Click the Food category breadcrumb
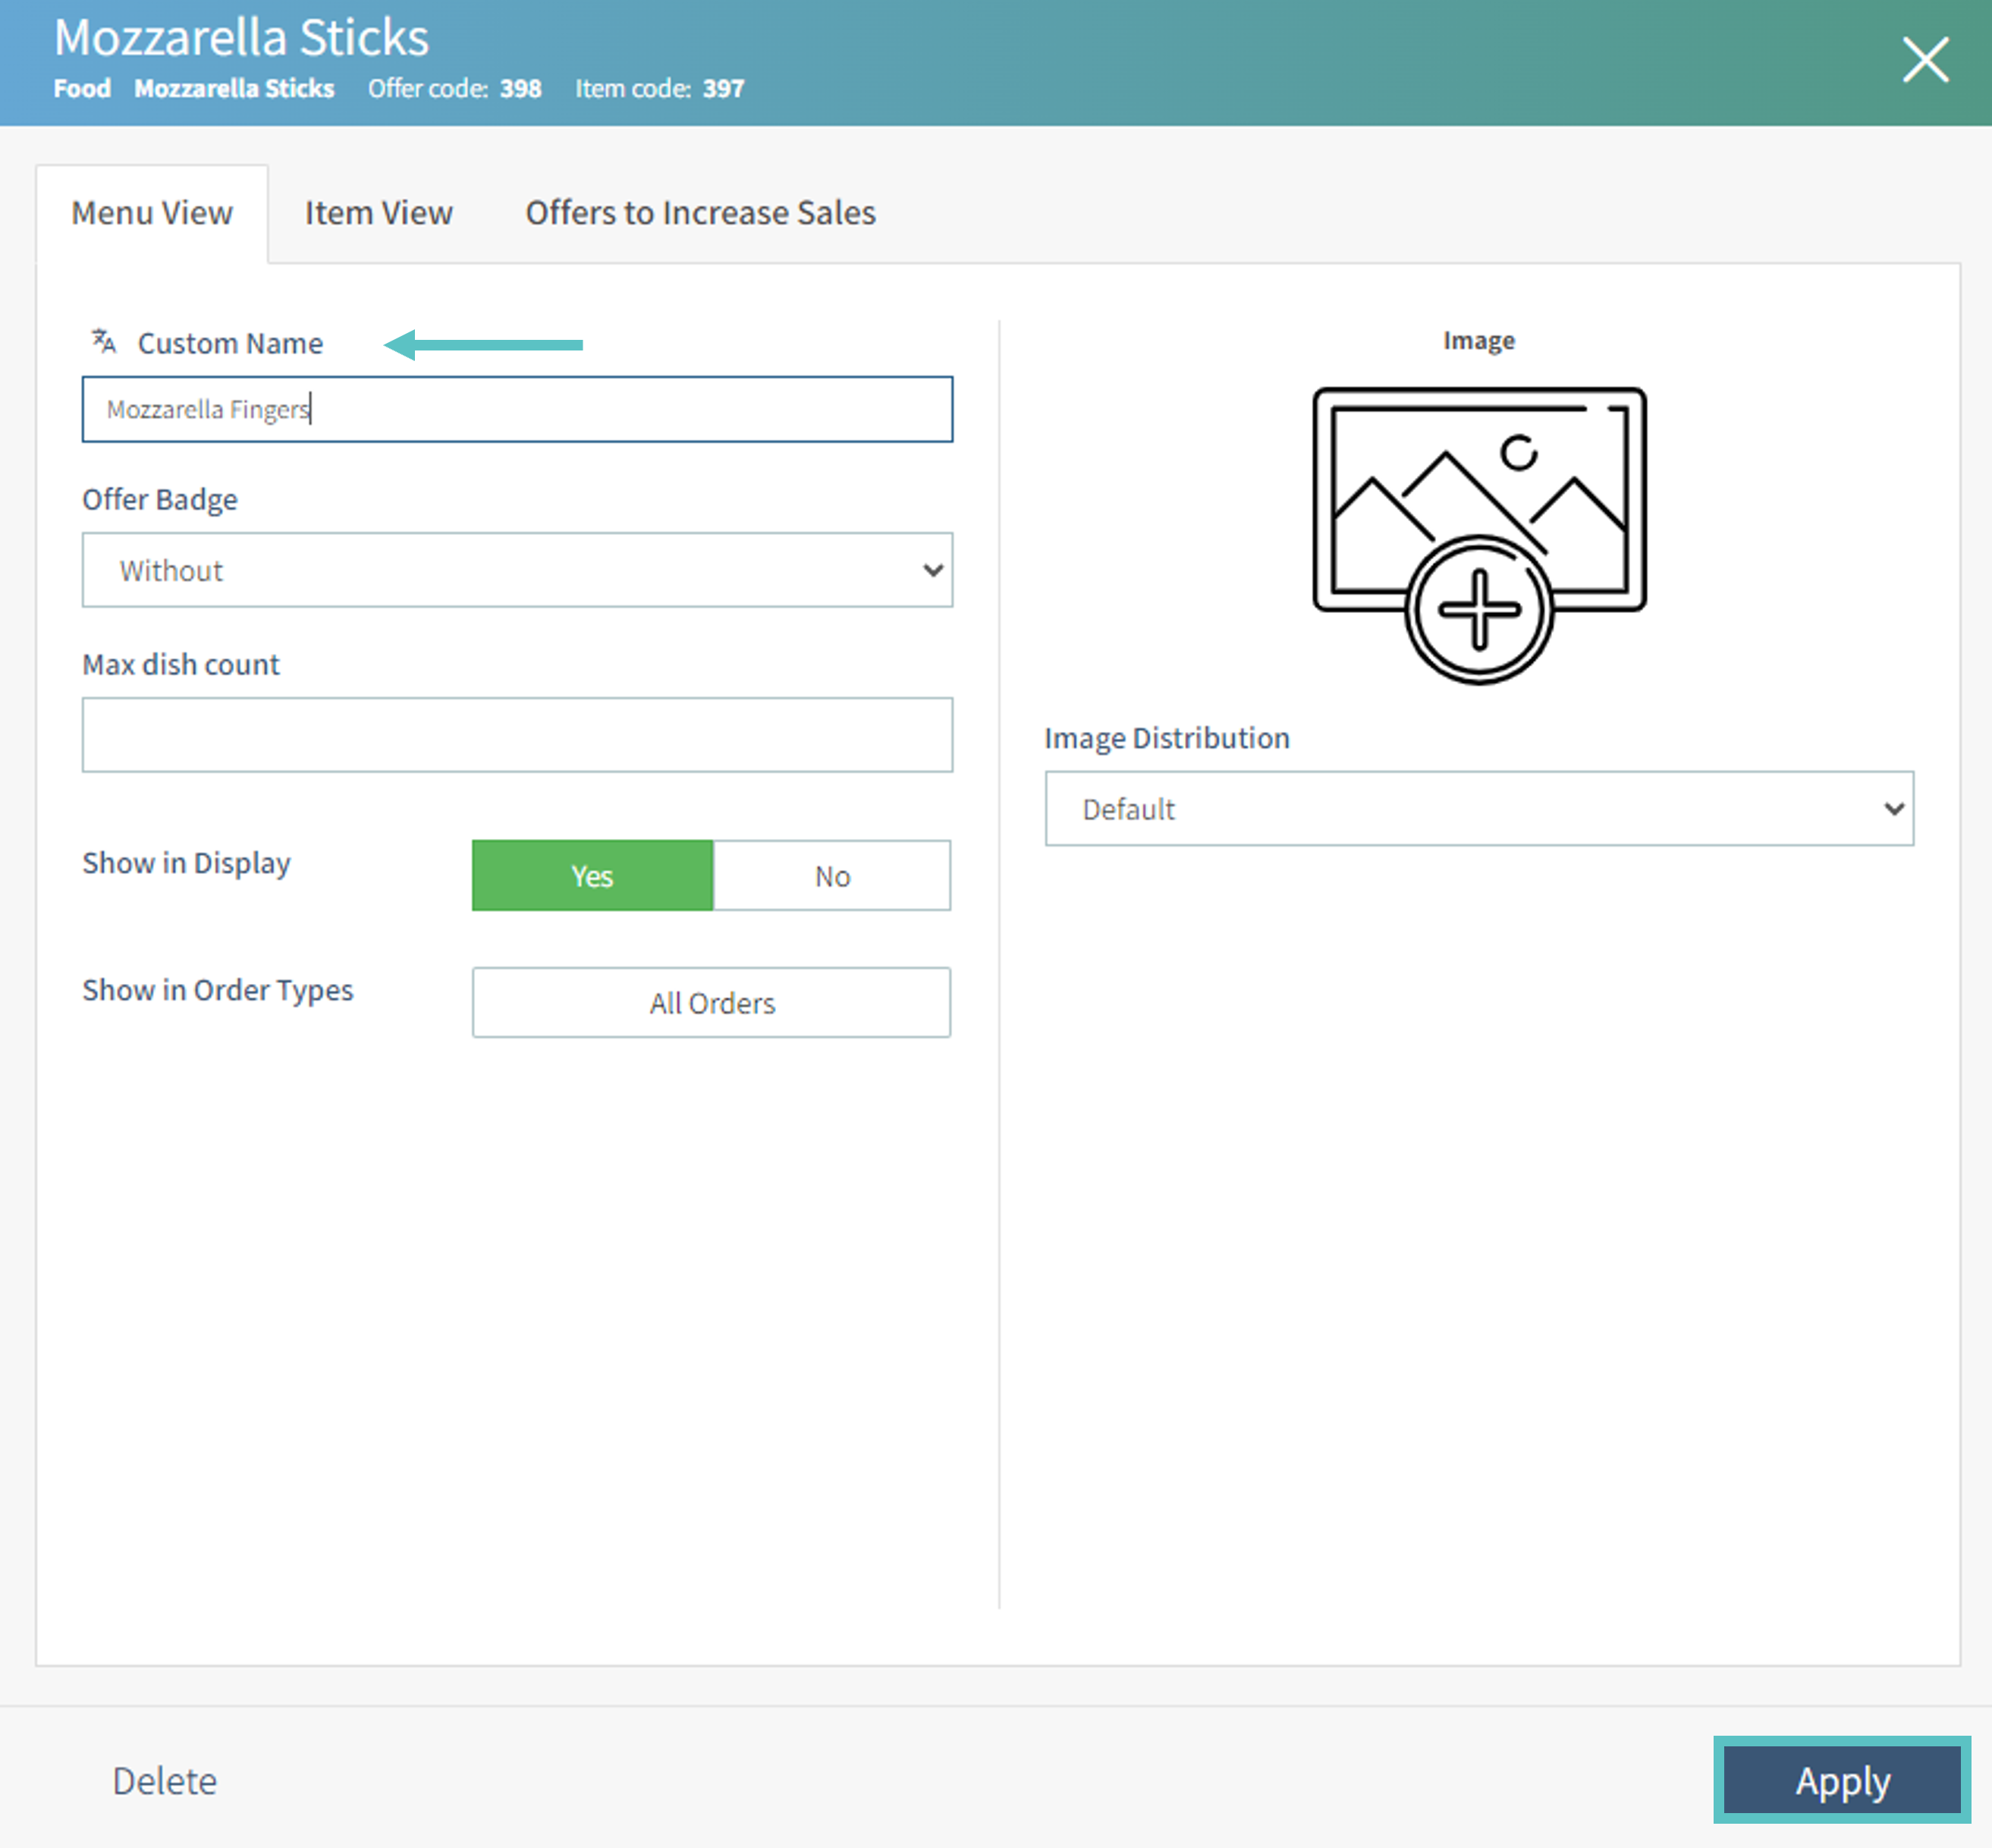Image resolution: width=1992 pixels, height=1848 pixels. pos(82,88)
